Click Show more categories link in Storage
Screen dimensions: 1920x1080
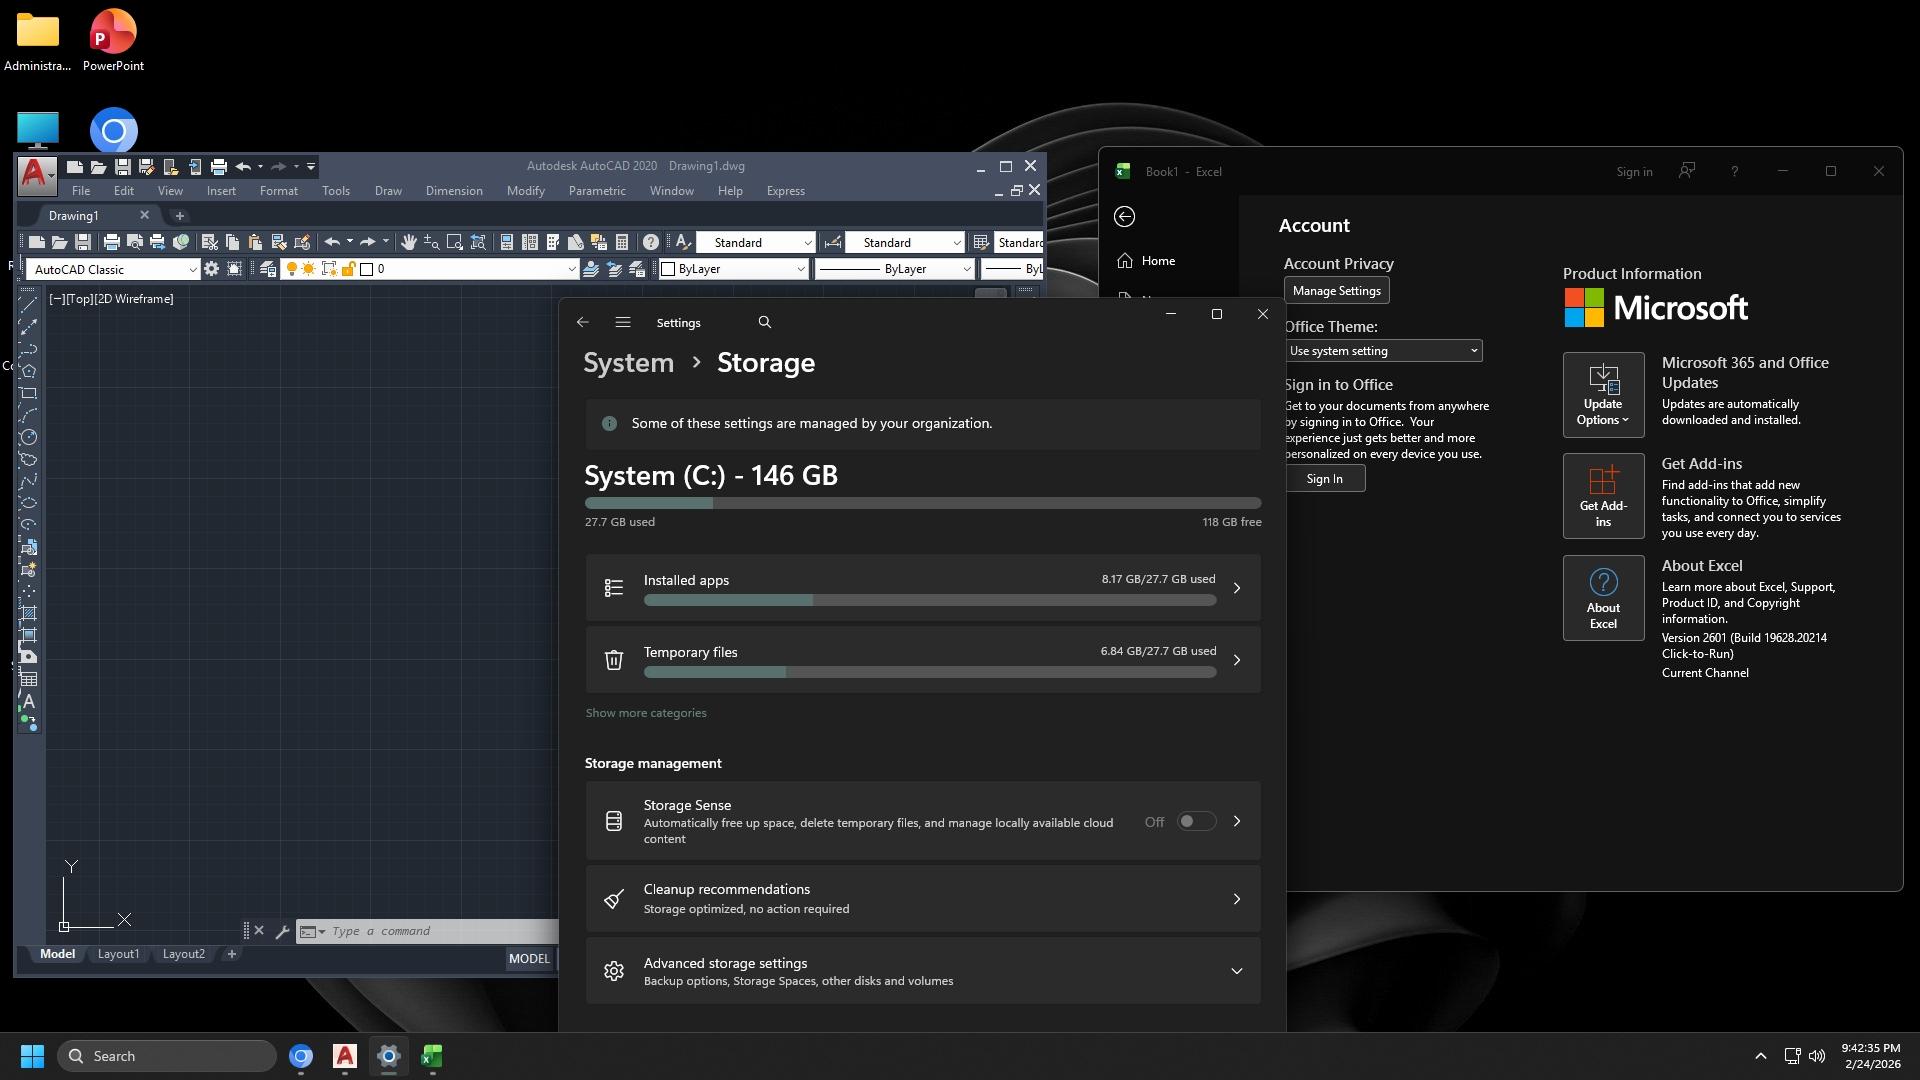pyautogui.click(x=646, y=713)
